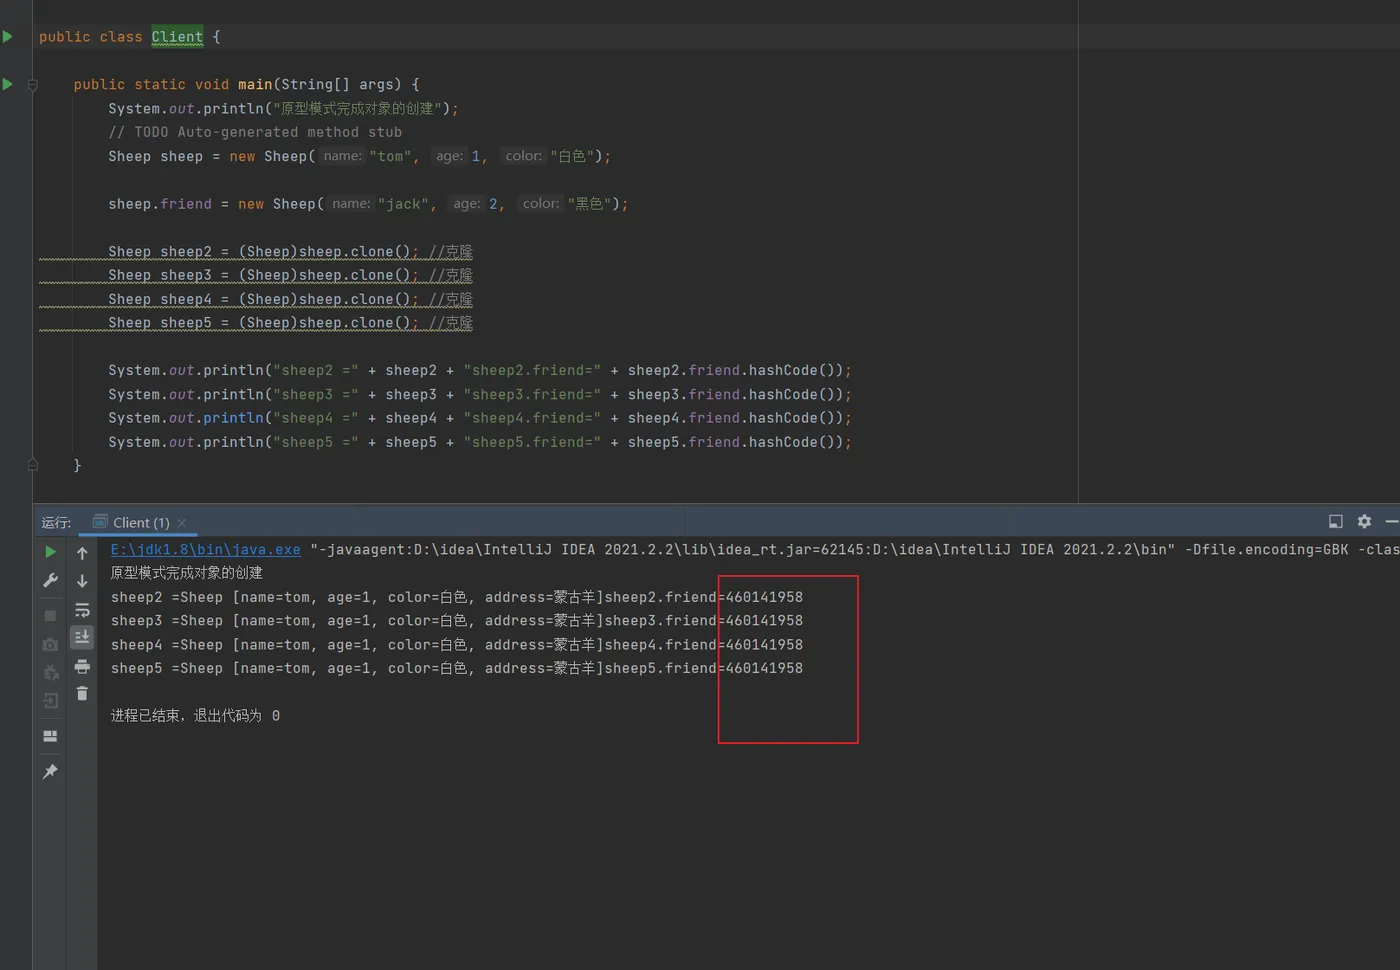This screenshot has height=970, width=1400.
Task: Click sheep.friend assignment code line
Action: tap(368, 204)
